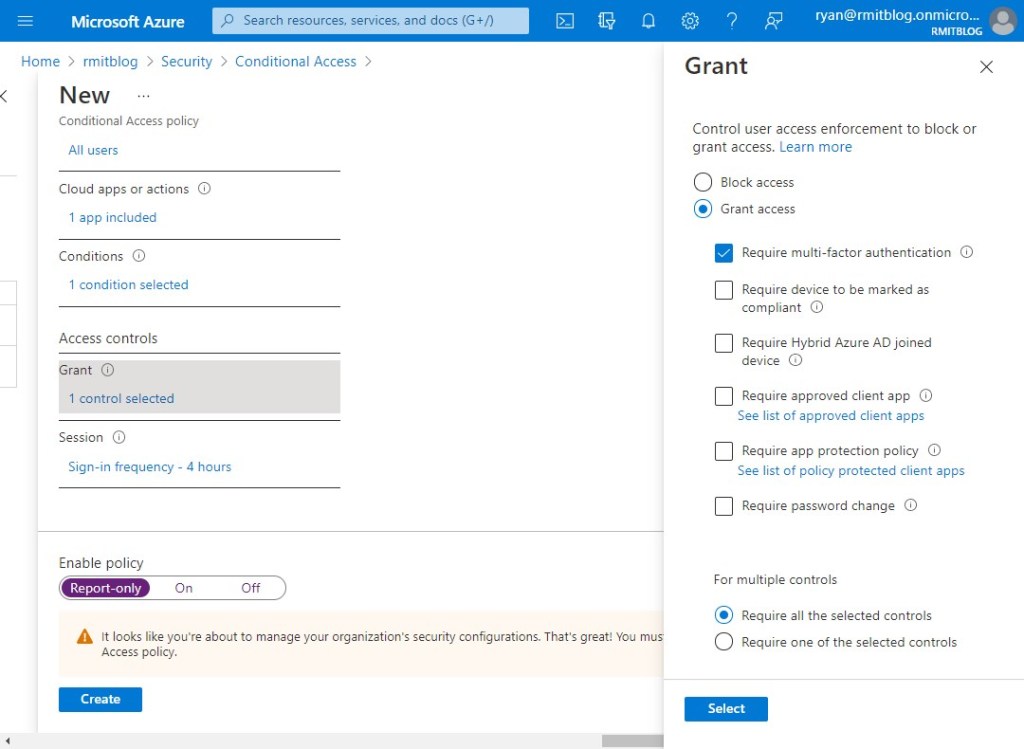Screen dimensions: 1024x749
Task: Click the ryan@rmitblog account name
Action: (x=897, y=15)
